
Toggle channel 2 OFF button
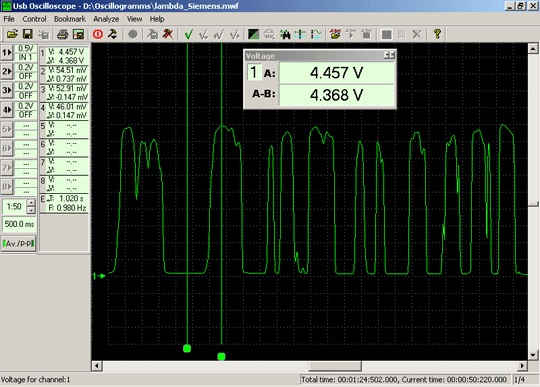(x=7, y=72)
